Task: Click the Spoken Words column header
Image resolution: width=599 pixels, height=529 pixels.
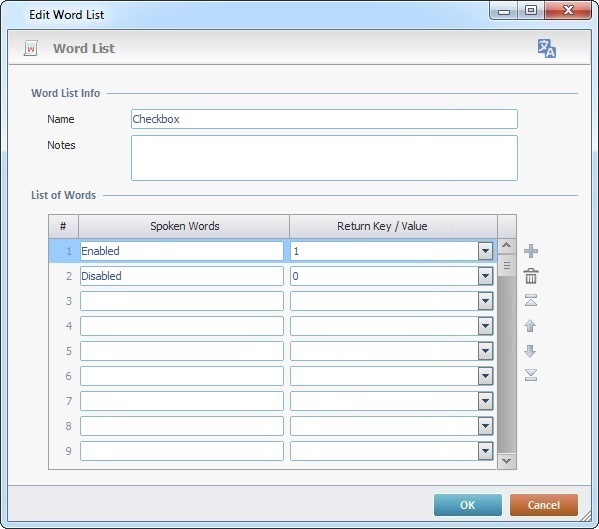Action: (x=184, y=226)
